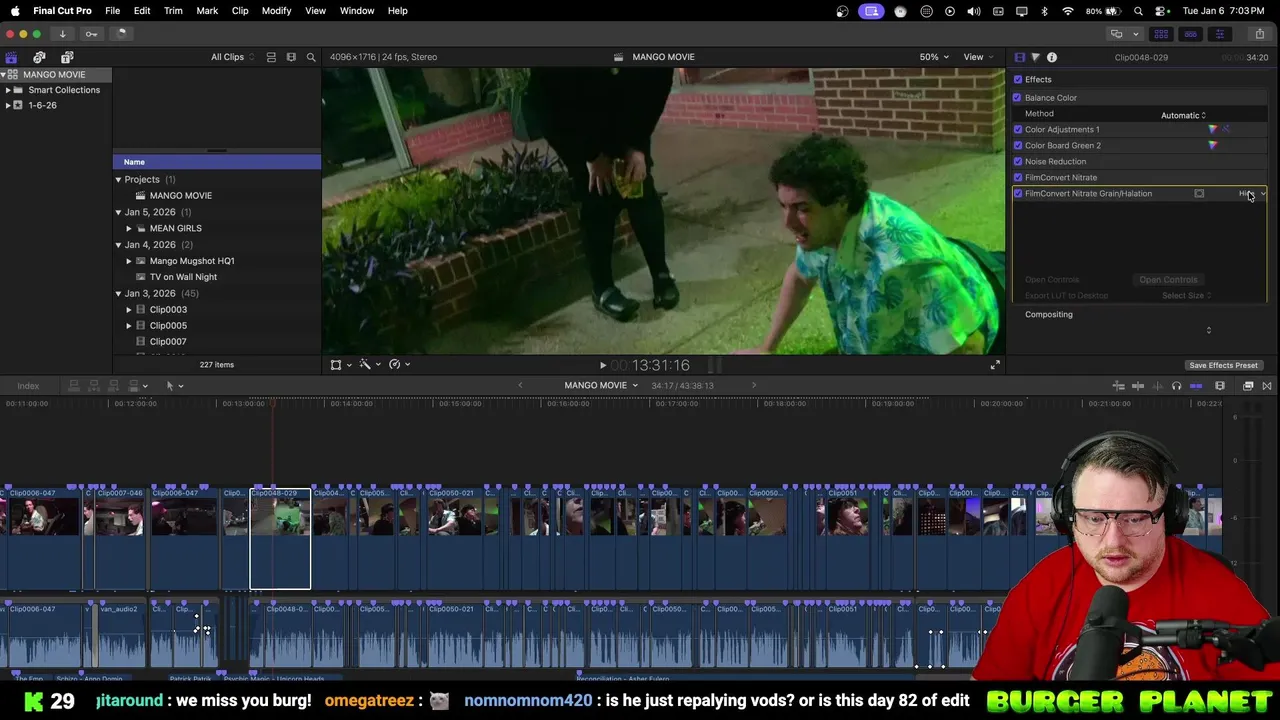1280x720 pixels.
Task: Open Color Adjustments 1 color controls icon
Action: click(x=1213, y=129)
